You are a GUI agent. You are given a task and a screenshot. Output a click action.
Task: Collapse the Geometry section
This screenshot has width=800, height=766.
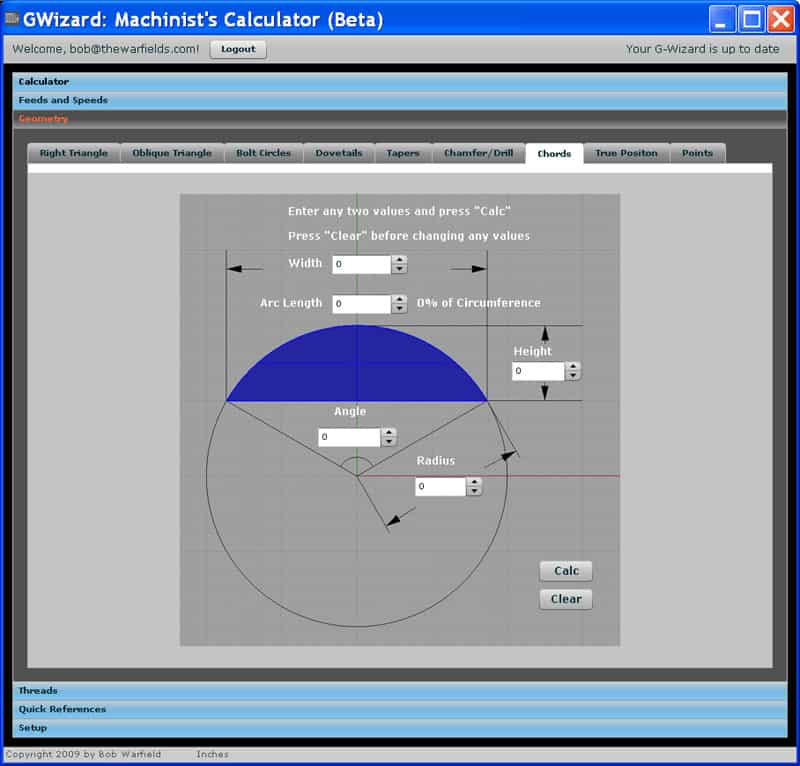coord(44,118)
